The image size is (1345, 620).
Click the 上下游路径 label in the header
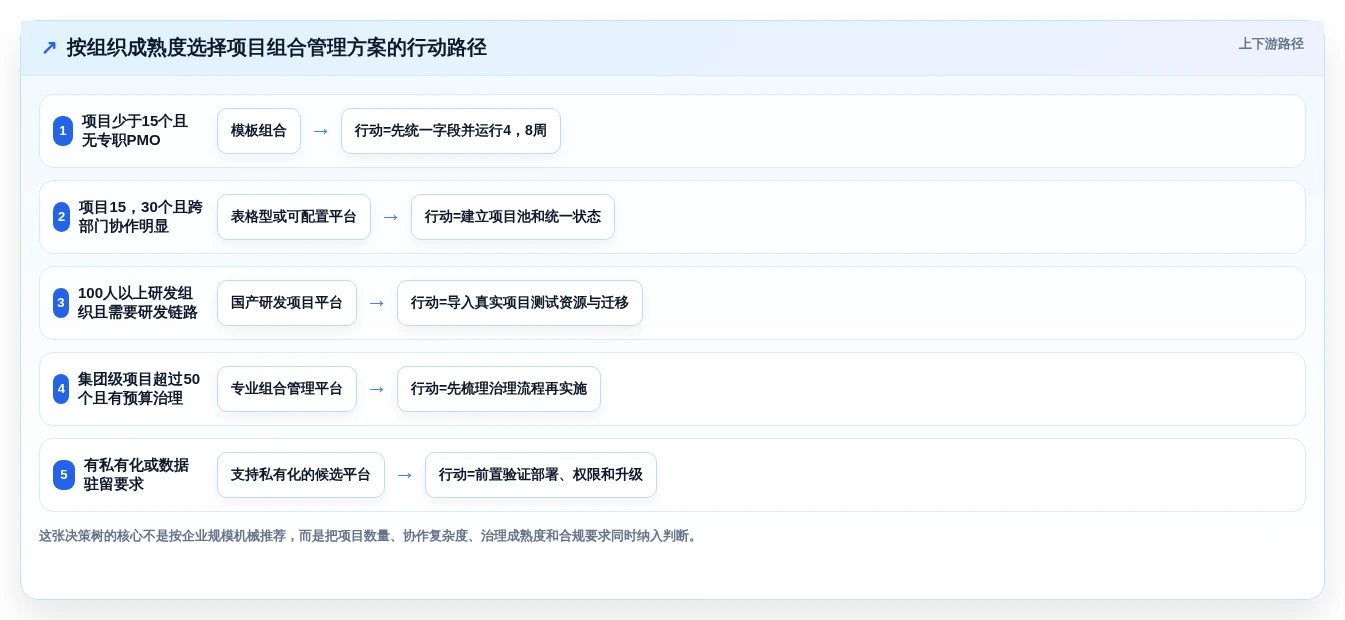pos(1271,44)
